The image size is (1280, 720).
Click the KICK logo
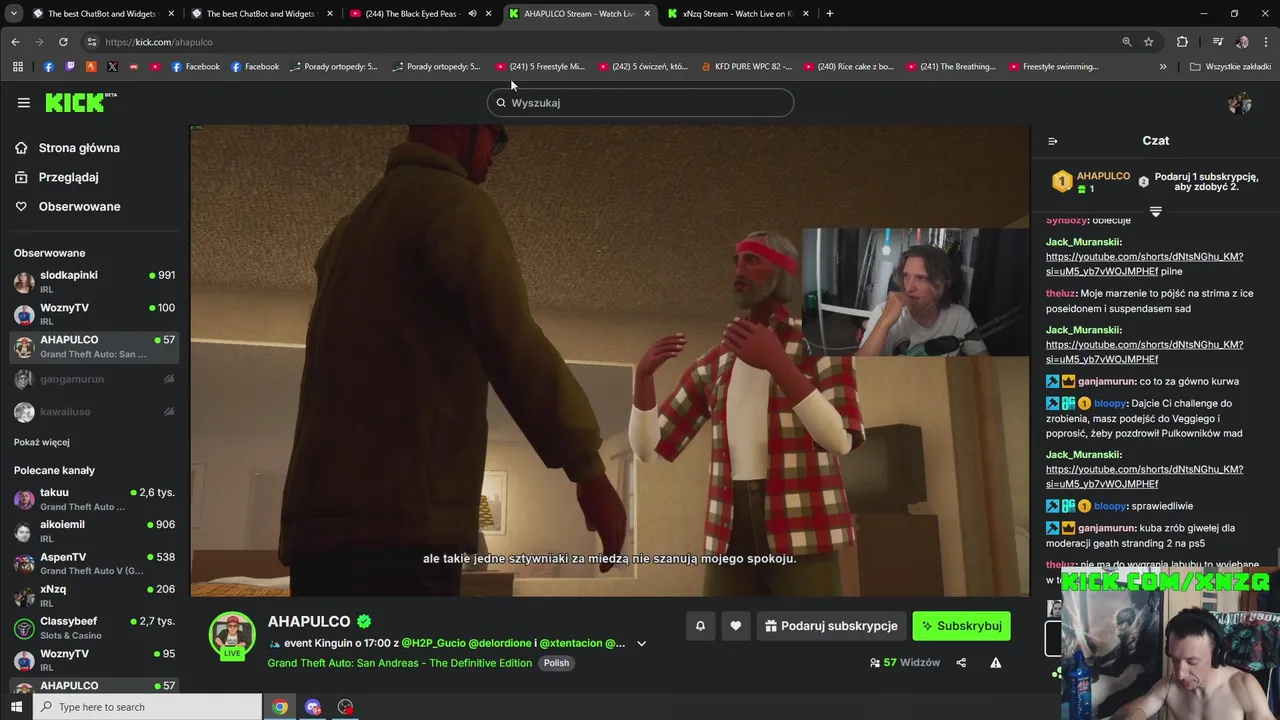(81, 102)
